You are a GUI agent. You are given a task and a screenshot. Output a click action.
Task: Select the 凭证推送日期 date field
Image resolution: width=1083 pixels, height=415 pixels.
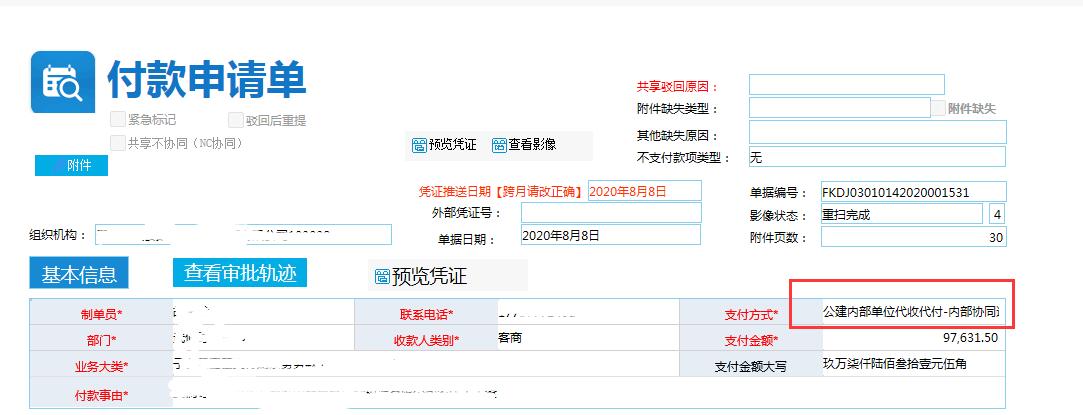(x=644, y=190)
